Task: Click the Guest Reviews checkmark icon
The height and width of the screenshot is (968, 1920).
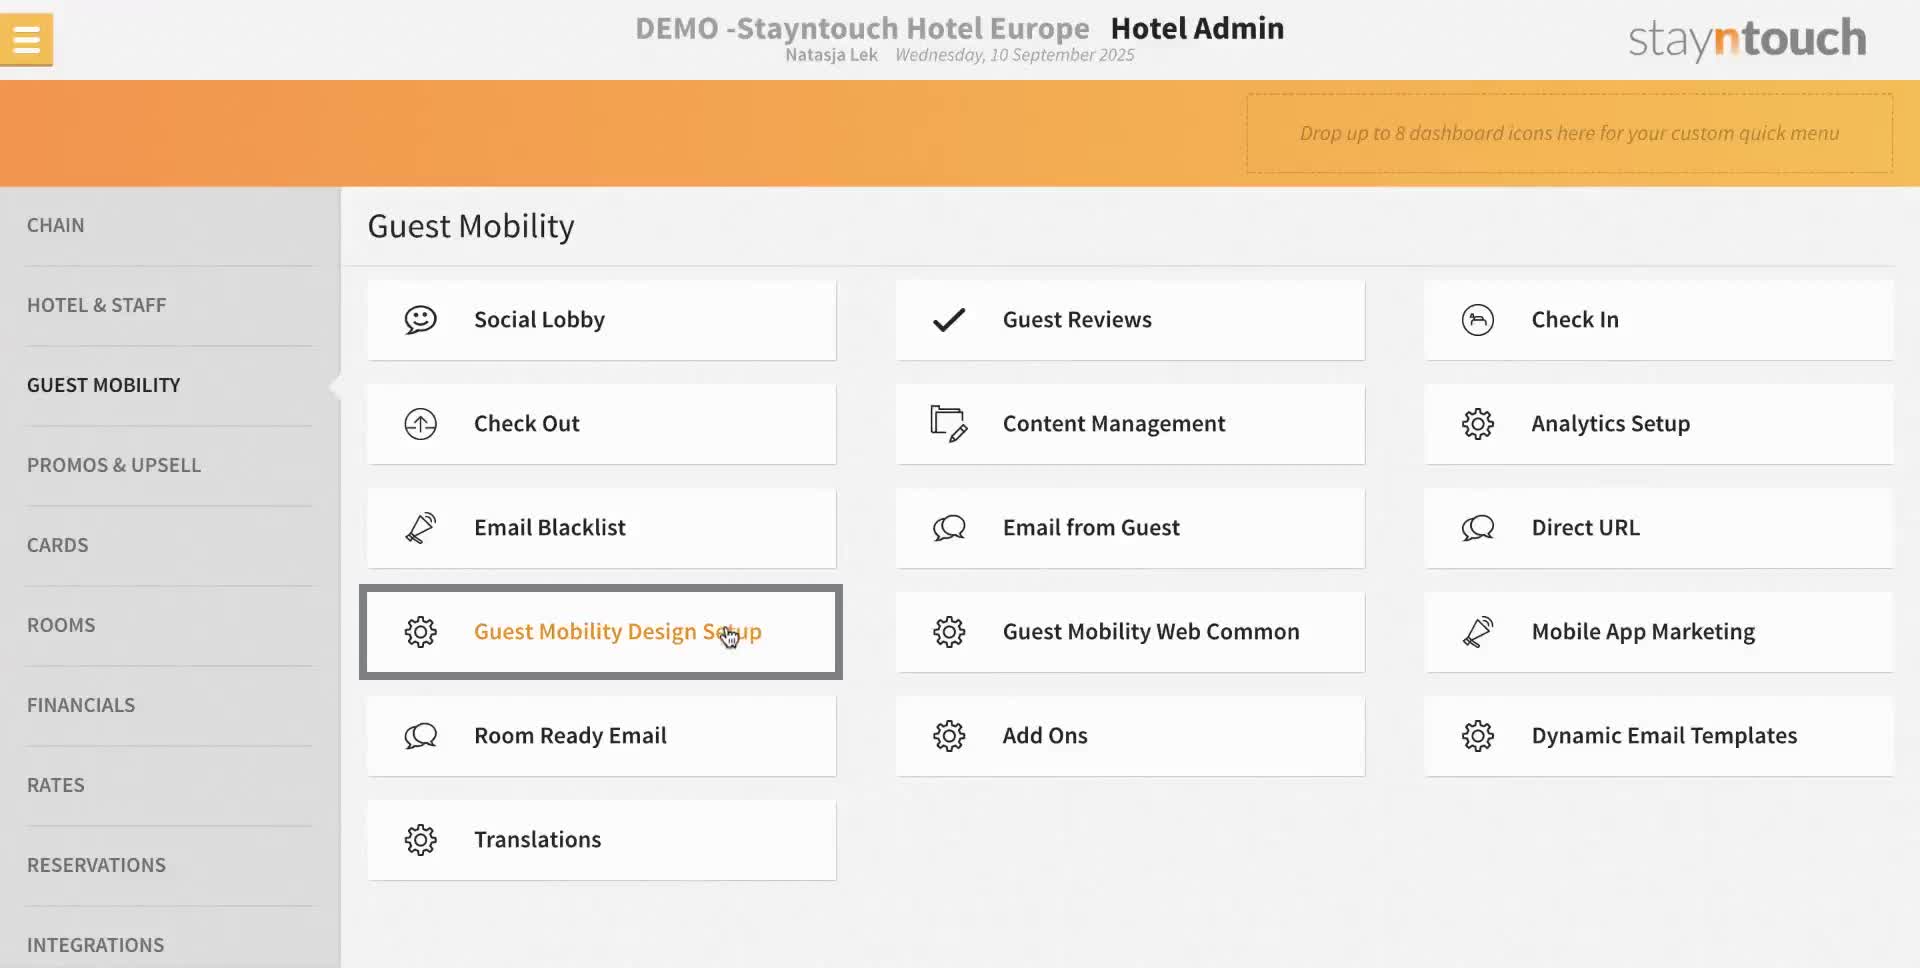Action: click(948, 320)
